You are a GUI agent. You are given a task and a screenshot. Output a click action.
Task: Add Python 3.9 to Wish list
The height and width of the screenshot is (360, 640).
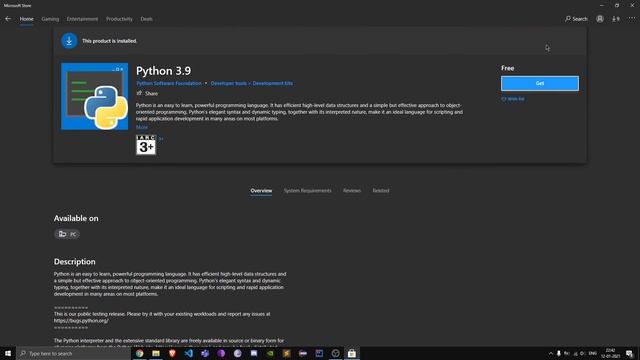(513, 99)
